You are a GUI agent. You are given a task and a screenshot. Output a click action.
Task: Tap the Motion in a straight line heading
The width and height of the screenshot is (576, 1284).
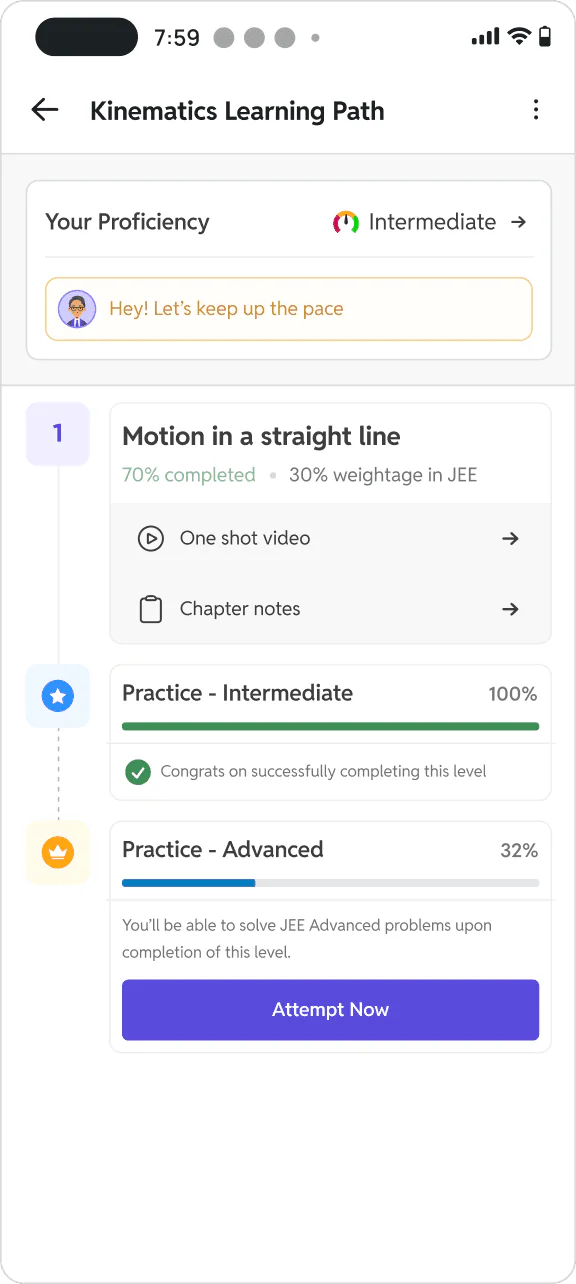point(261,437)
